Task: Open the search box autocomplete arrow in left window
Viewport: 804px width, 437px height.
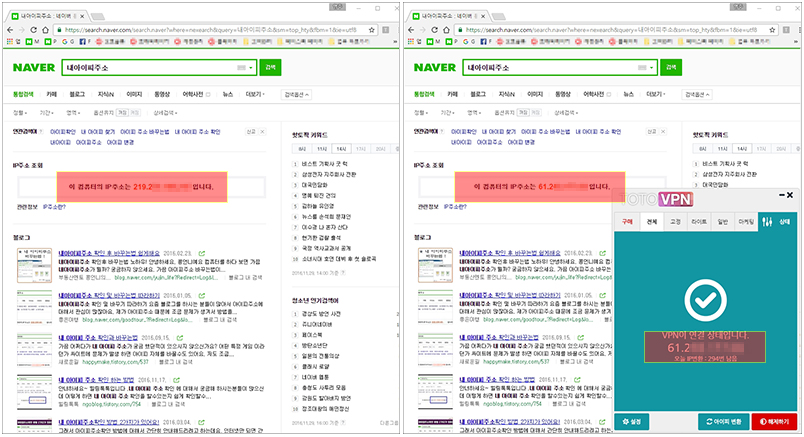Action: pos(250,68)
